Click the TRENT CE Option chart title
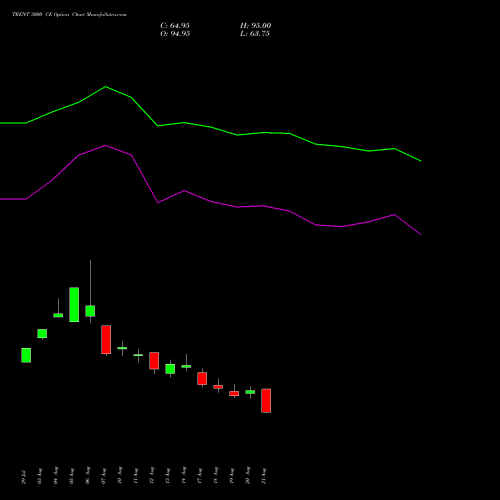Screen dimensions: 500x500 point(69,14)
